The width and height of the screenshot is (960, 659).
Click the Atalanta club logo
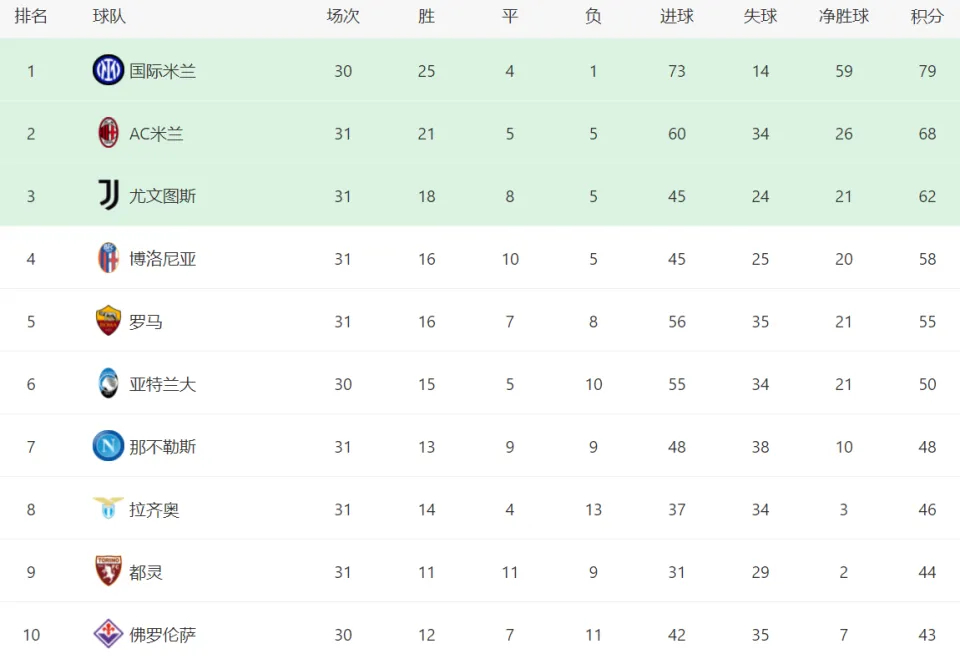(x=108, y=383)
